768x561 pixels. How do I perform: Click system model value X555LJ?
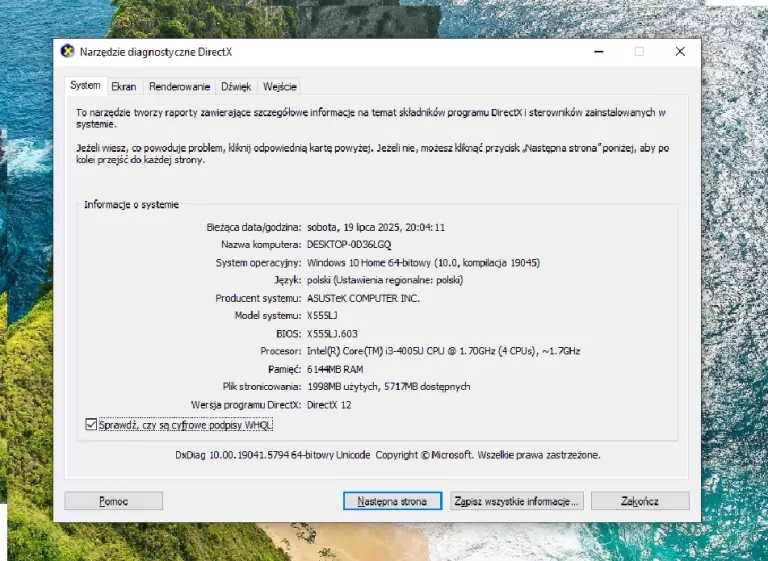(x=322, y=316)
